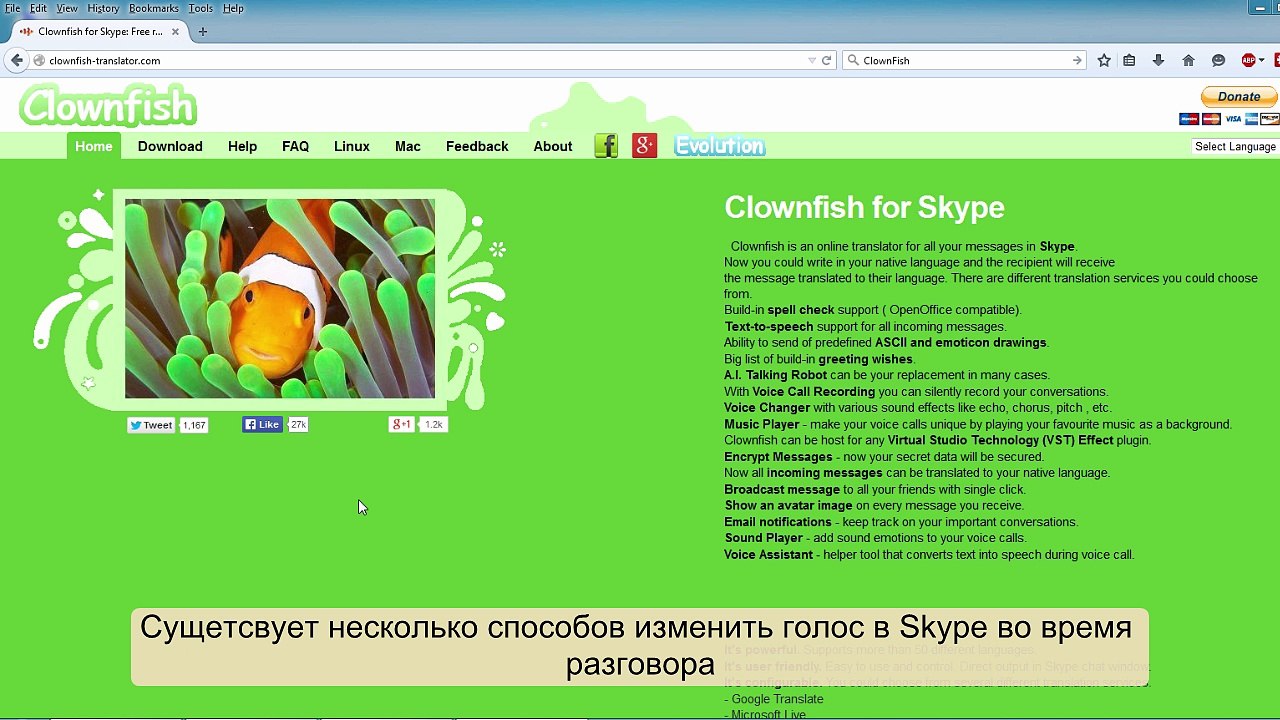Click the Donate button
Screen dimensions: 1280x720
pos(1239,97)
